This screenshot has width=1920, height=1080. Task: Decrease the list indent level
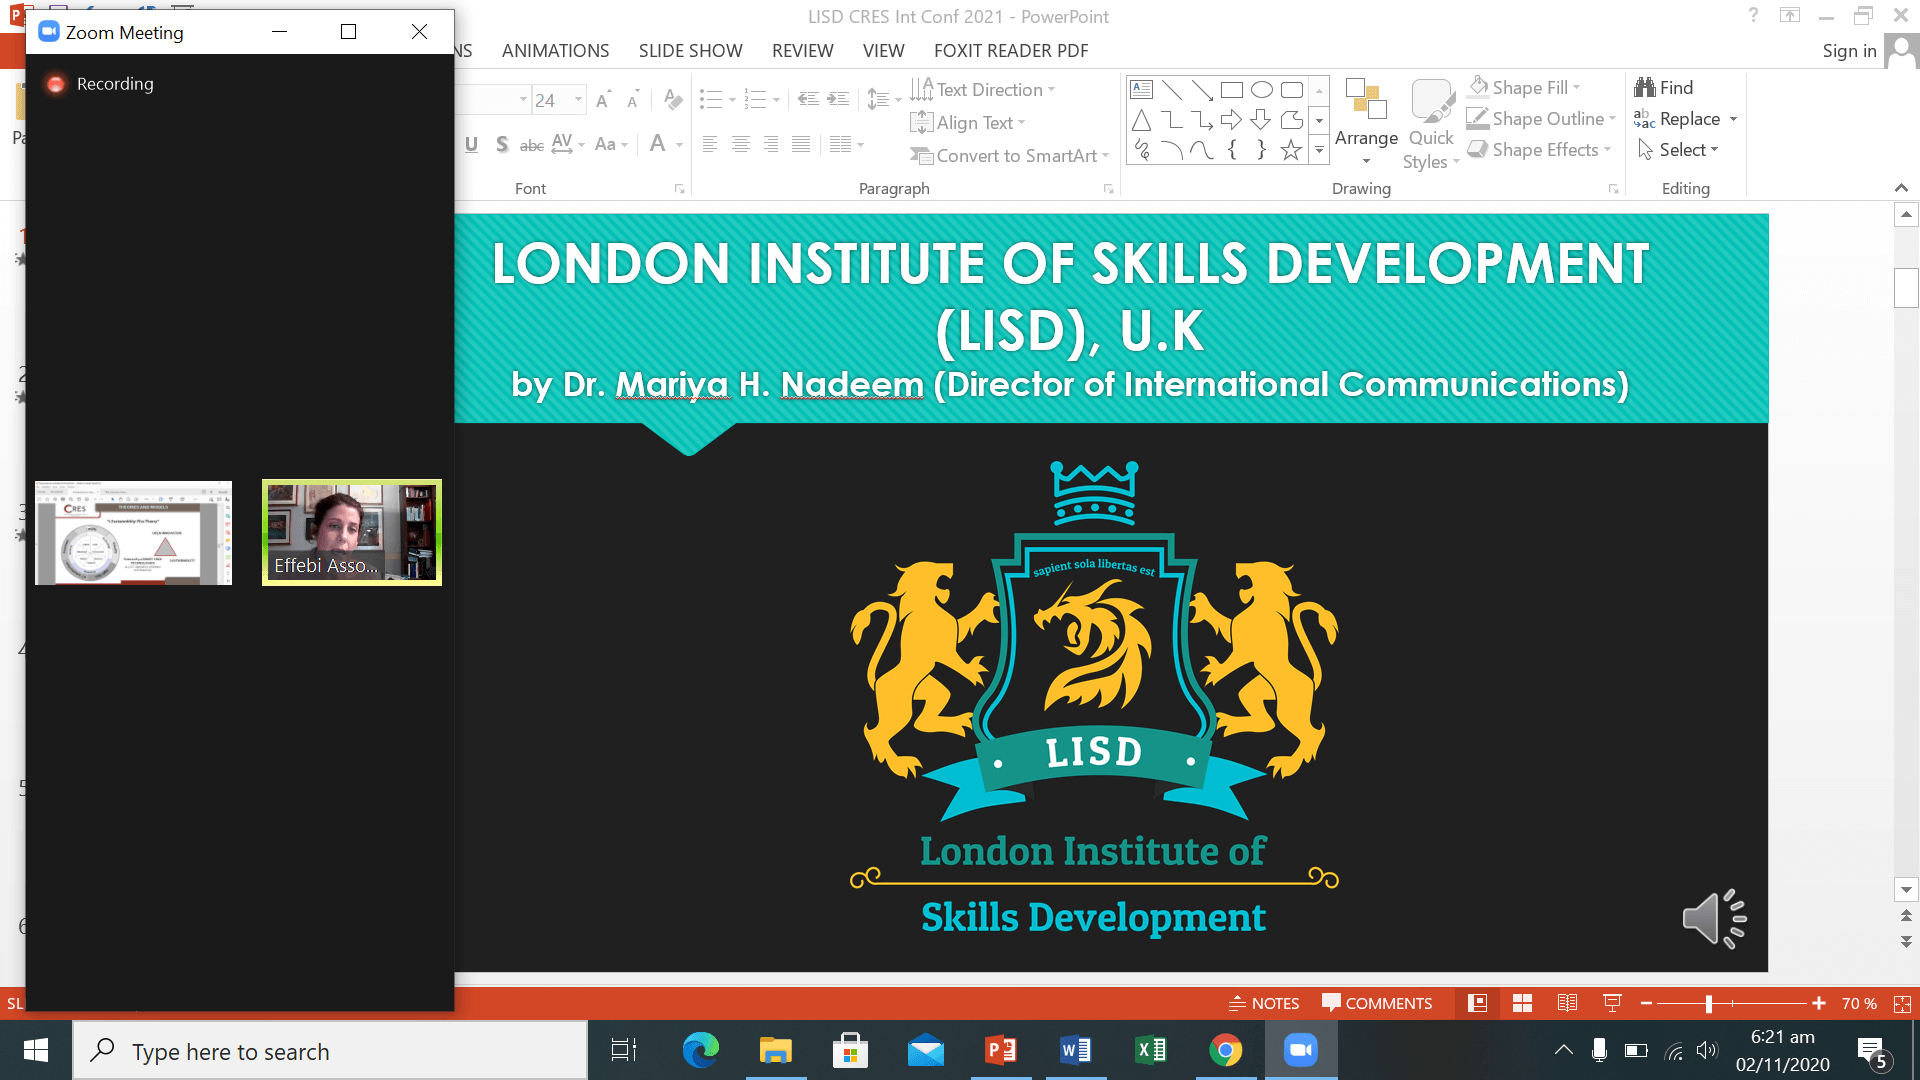(x=808, y=99)
